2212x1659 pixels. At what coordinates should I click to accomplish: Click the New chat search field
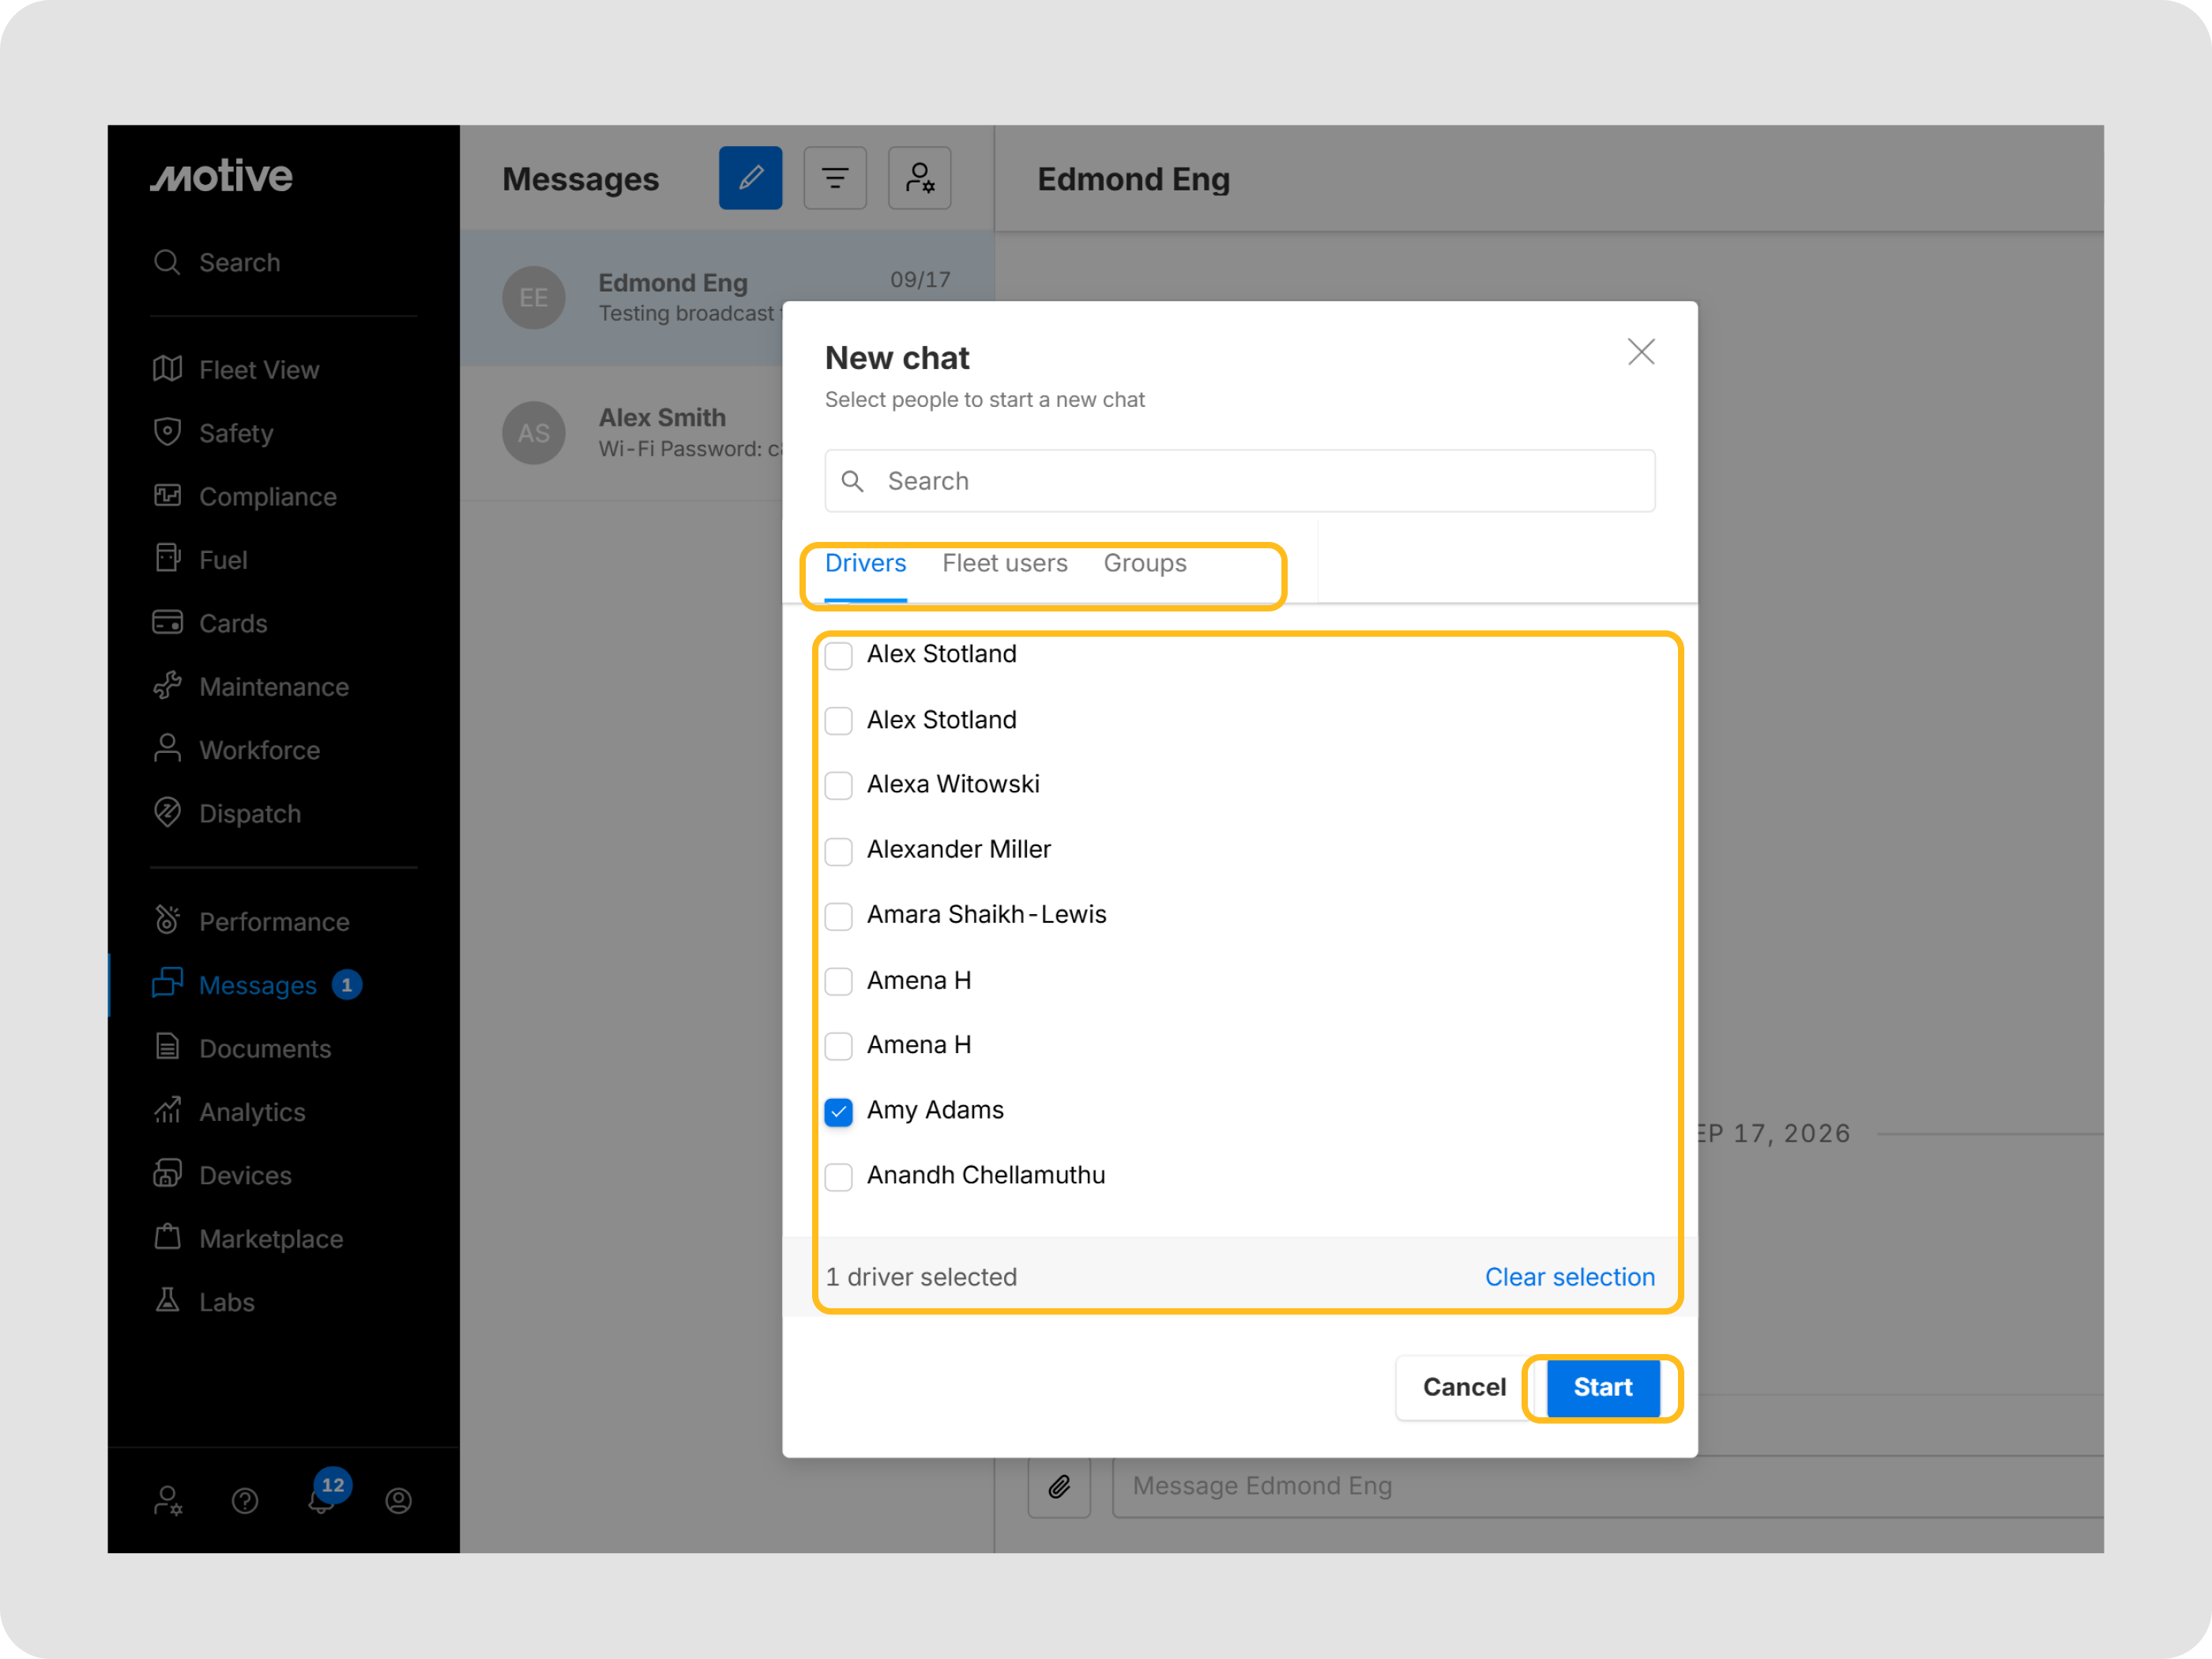tap(1240, 481)
